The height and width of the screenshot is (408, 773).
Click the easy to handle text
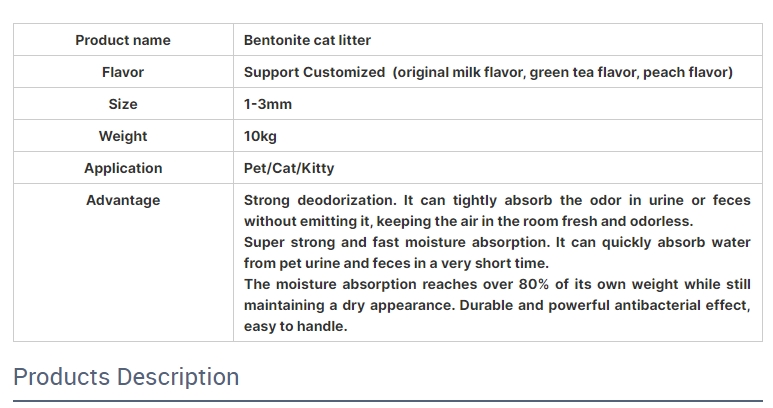[x=296, y=326]
